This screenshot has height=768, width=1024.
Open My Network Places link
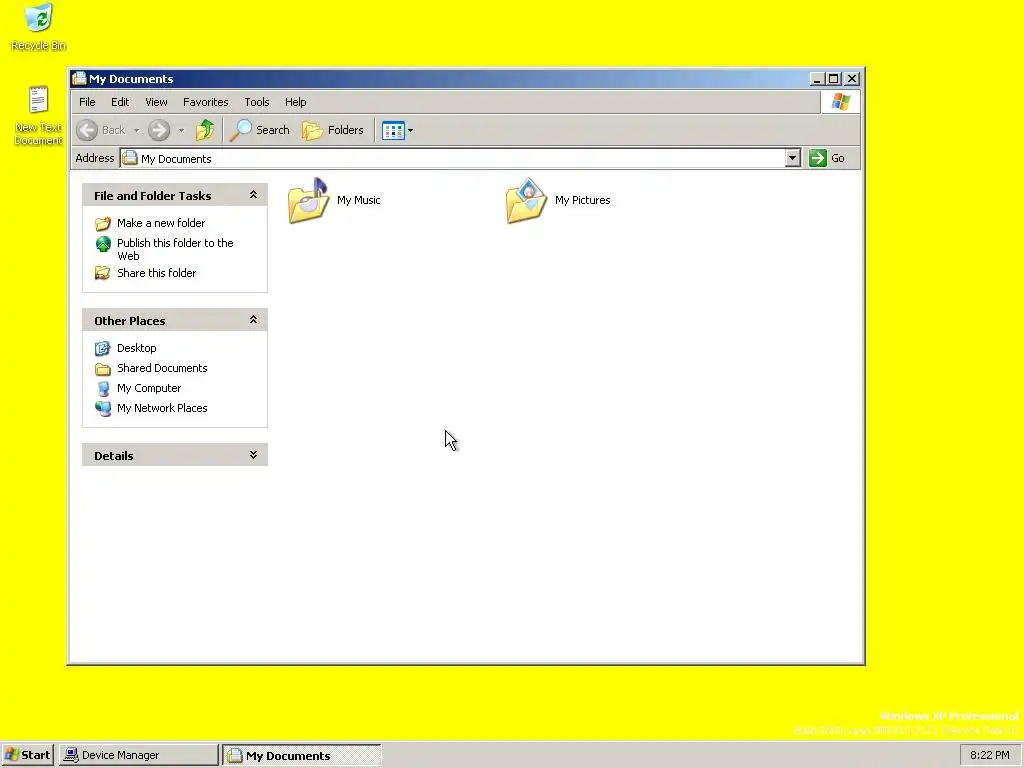pos(162,408)
